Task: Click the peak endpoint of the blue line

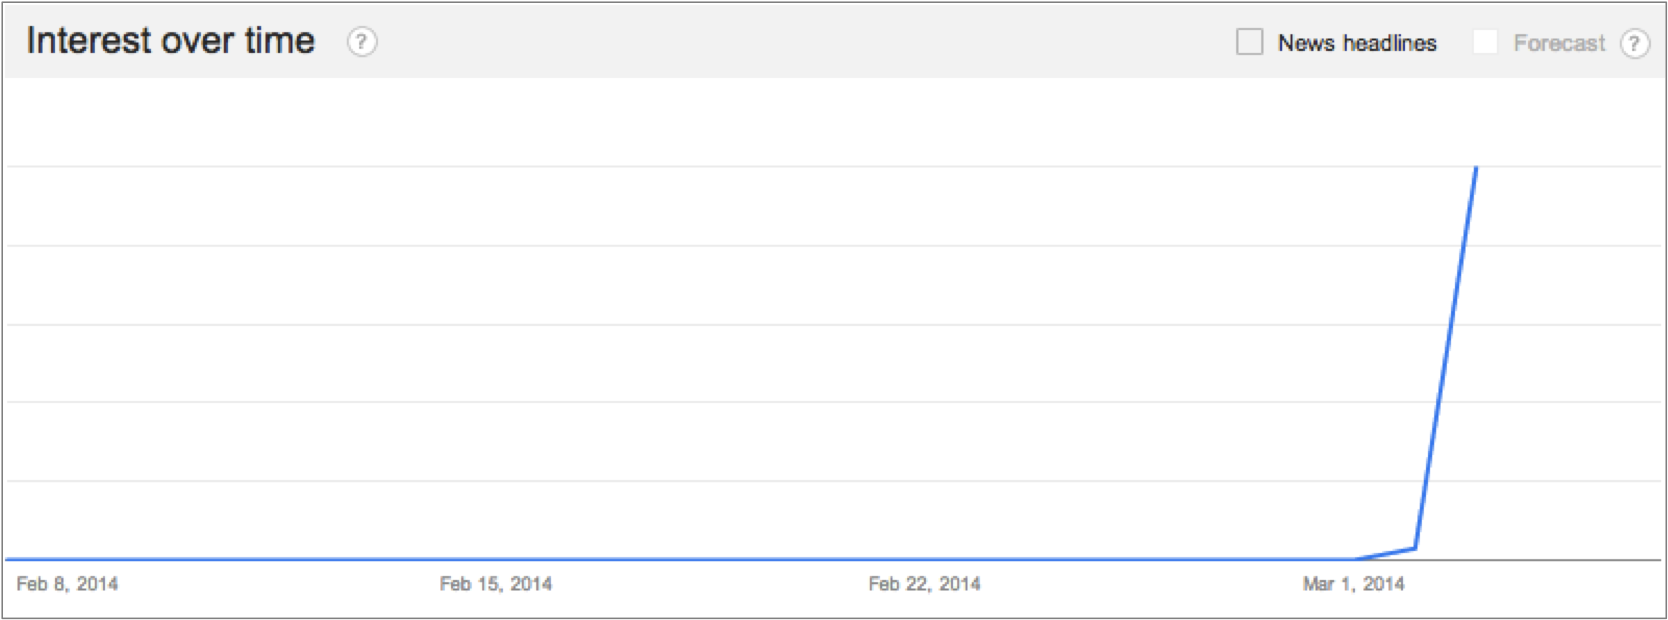Action: click(x=1476, y=168)
